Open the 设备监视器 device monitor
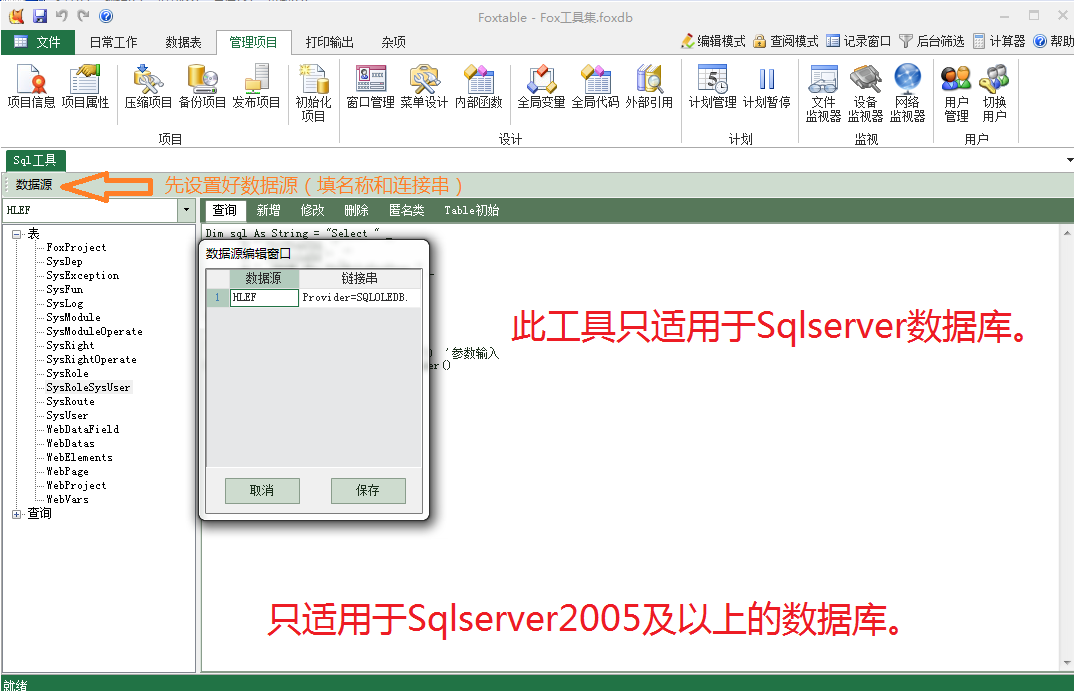Screen dimensions: 1074x691 click(866, 94)
